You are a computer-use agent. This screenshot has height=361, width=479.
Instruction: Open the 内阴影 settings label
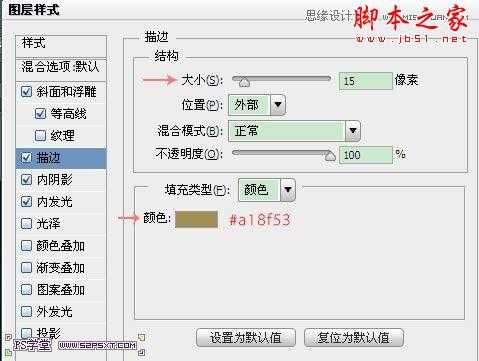coord(55,180)
